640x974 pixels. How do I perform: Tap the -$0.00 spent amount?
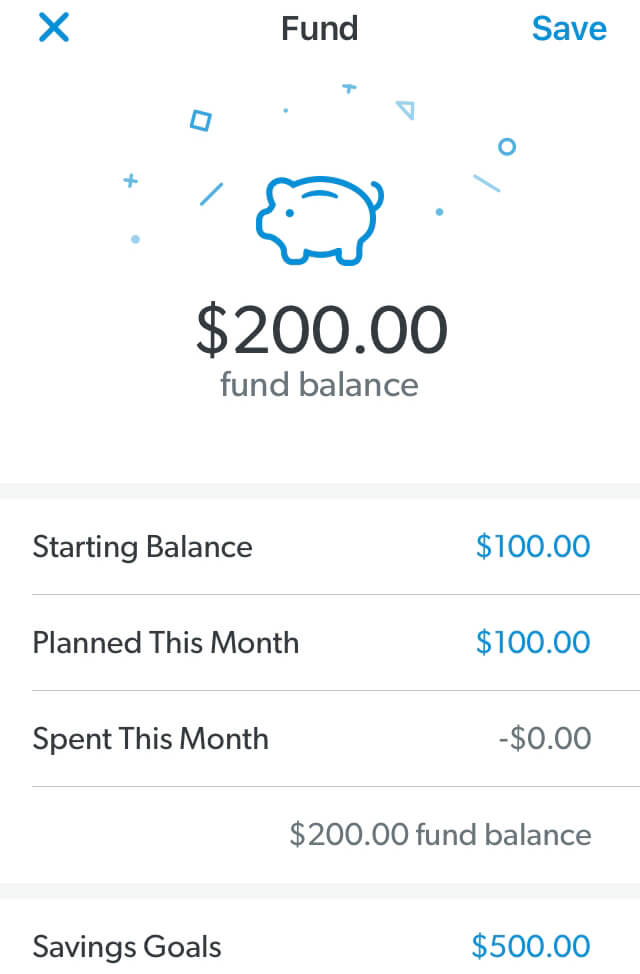[545, 739]
